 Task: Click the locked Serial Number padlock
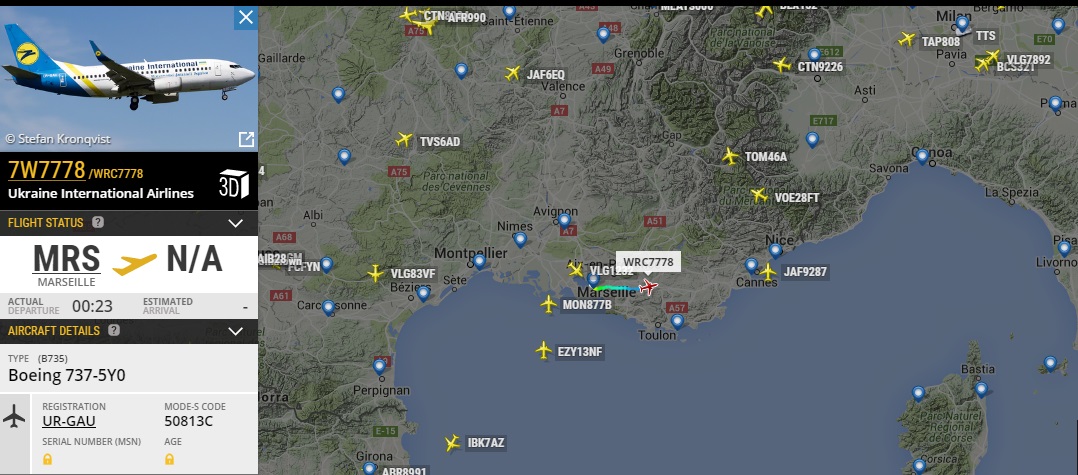tap(47, 459)
